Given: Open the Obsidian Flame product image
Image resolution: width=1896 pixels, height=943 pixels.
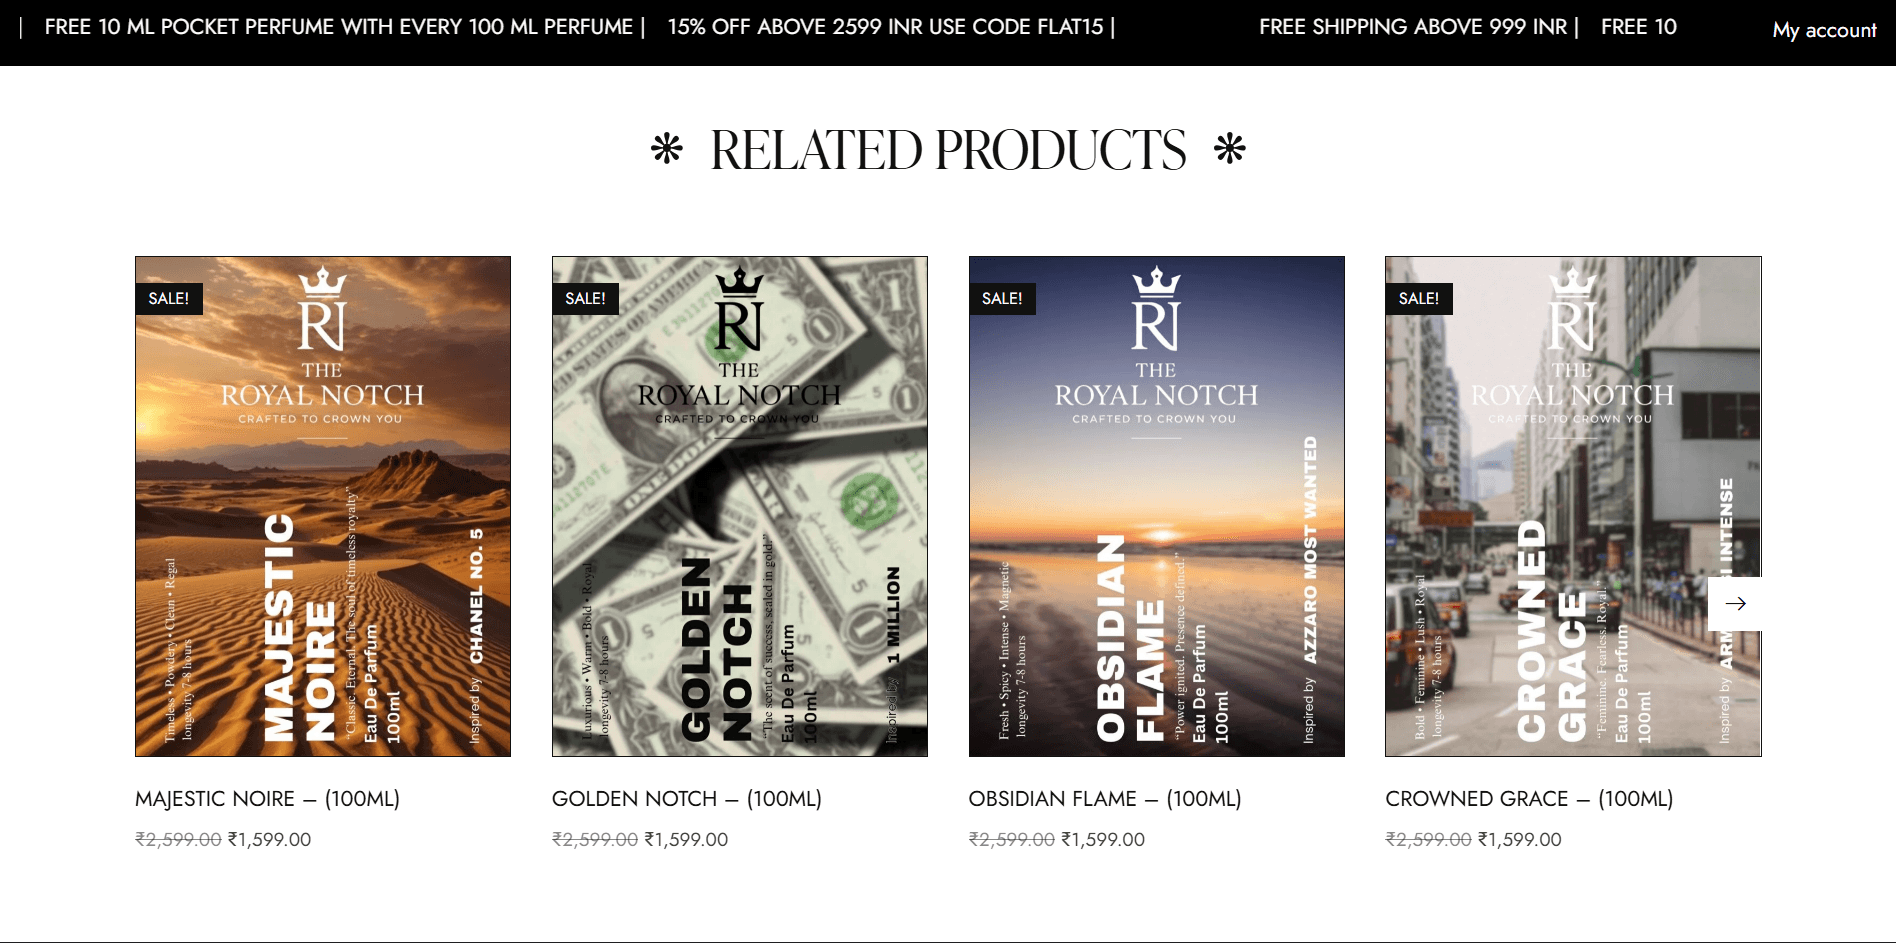Looking at the screenshot, I should pyautogui.click(x=1157, y=506).
